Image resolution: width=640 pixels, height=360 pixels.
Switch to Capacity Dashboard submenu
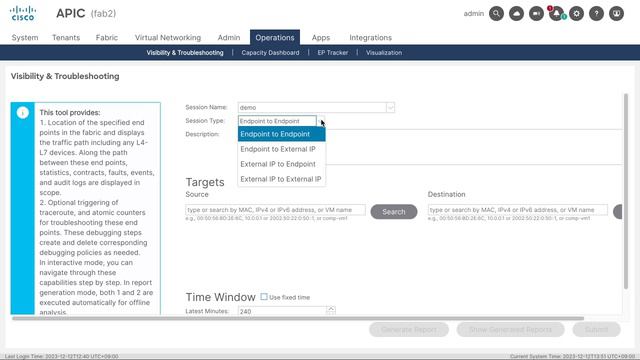pos(270,53)
